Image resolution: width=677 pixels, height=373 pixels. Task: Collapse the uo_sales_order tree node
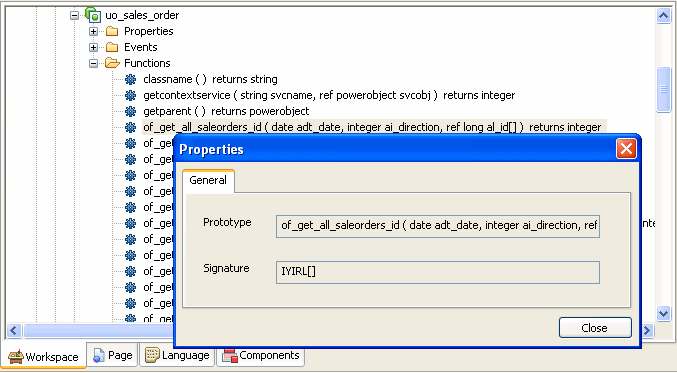(75, 16)
